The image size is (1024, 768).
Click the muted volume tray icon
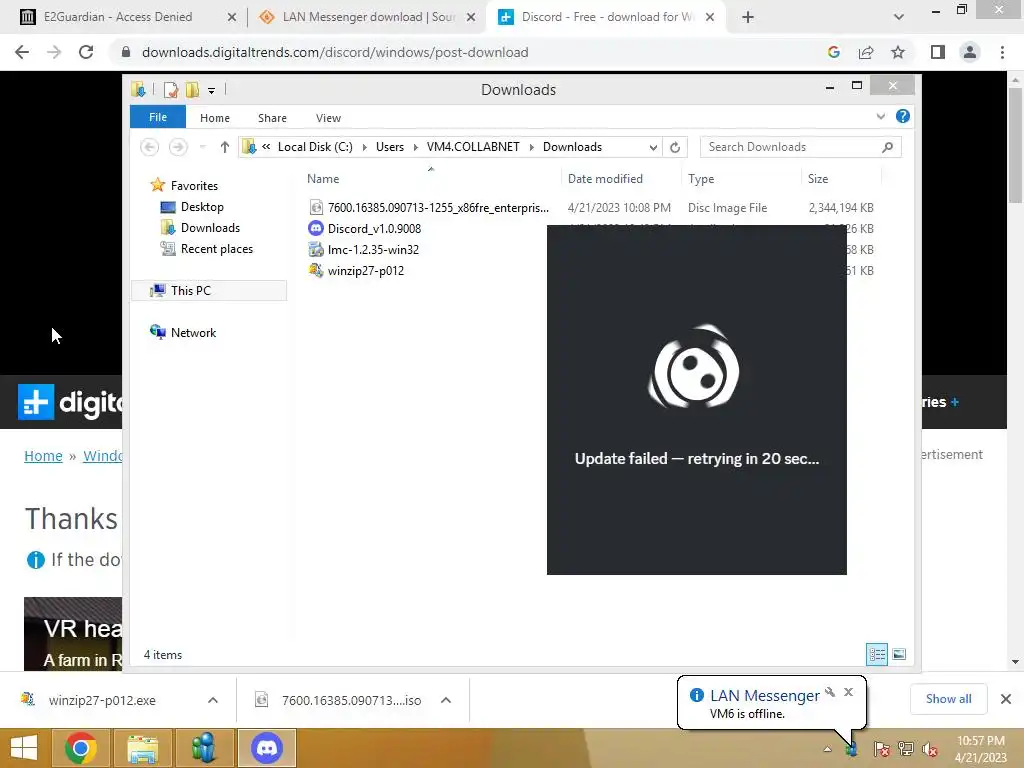tap(930, 749)
